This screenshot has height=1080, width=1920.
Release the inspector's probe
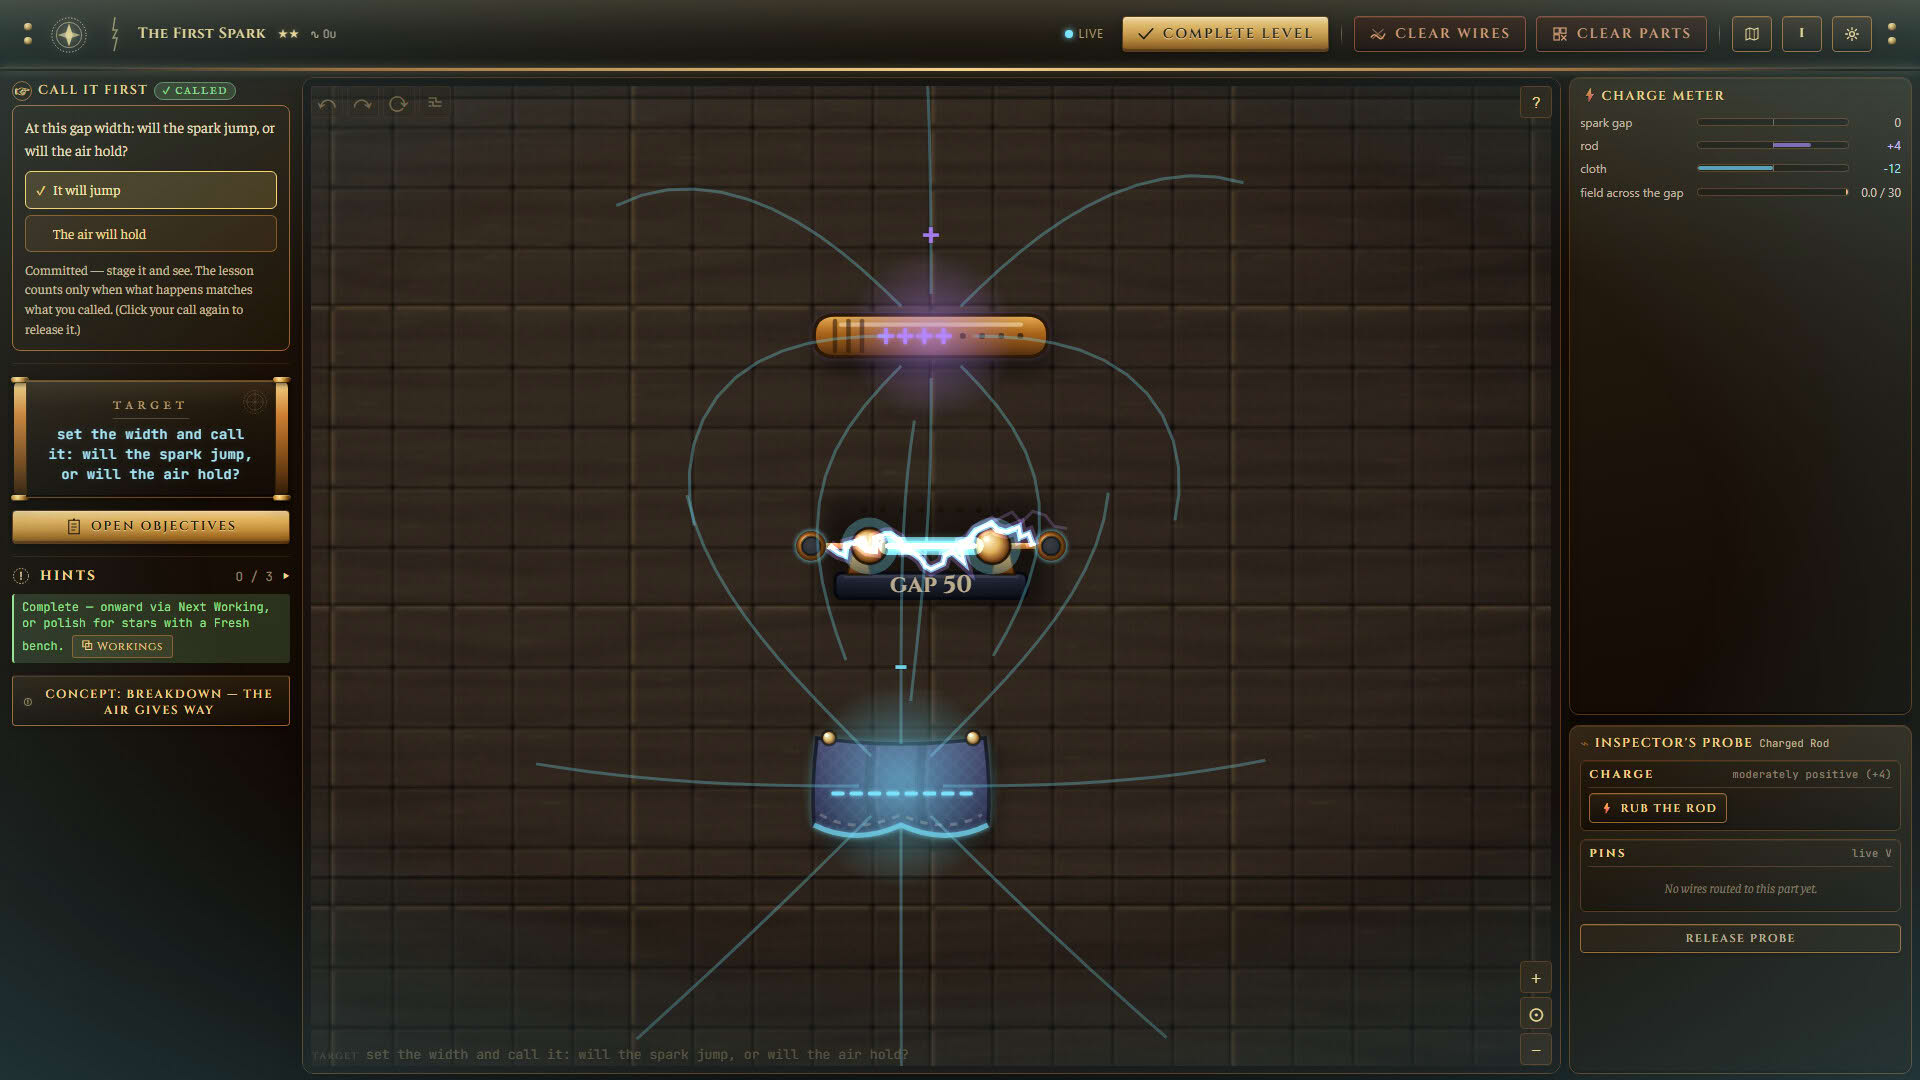click(1740, 938)
